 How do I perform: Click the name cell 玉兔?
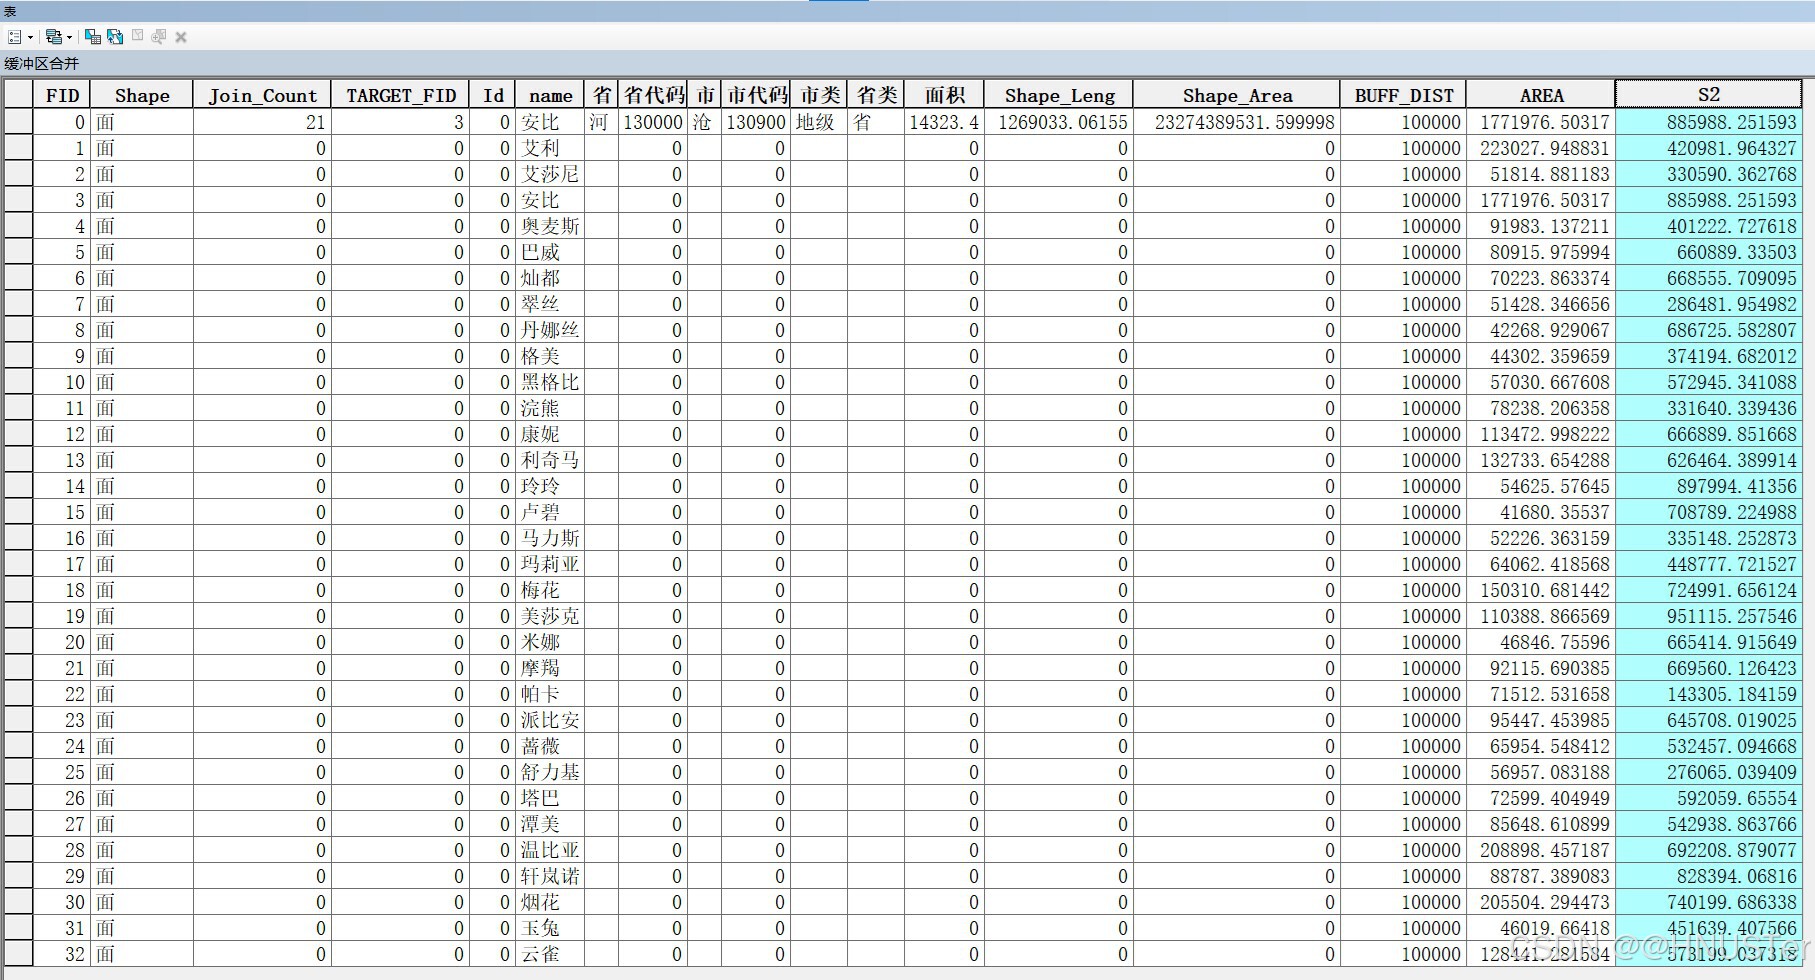point(550,928)
